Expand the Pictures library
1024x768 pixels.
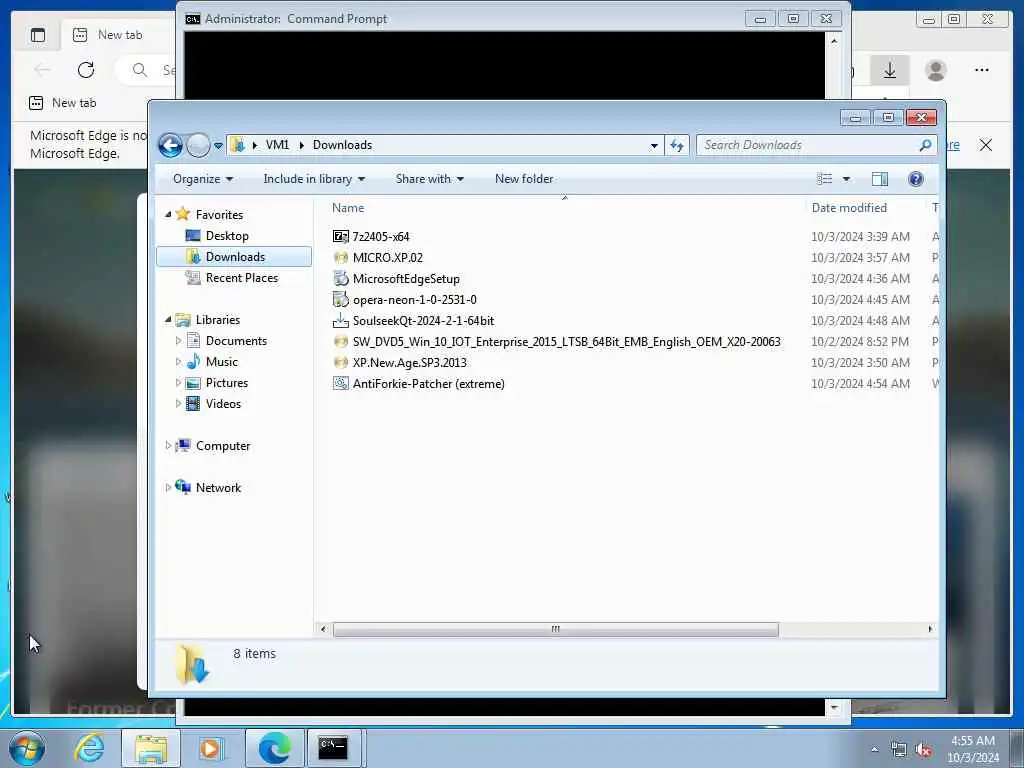point(178,383)
